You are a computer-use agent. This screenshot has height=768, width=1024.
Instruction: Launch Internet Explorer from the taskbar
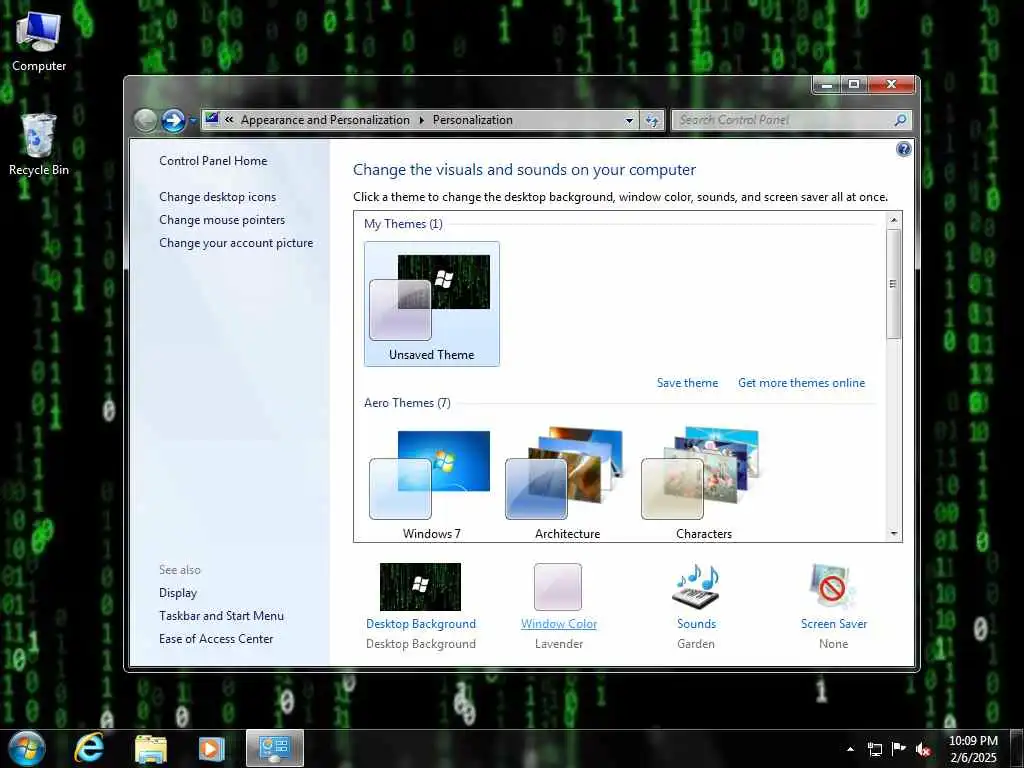pos(89,748)
